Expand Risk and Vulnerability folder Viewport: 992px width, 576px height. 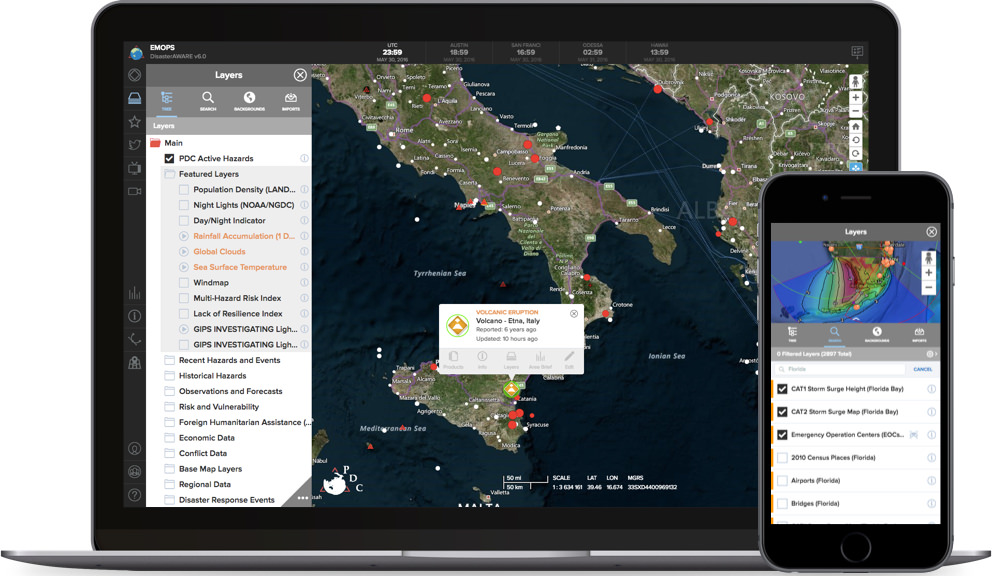(169, 406)
